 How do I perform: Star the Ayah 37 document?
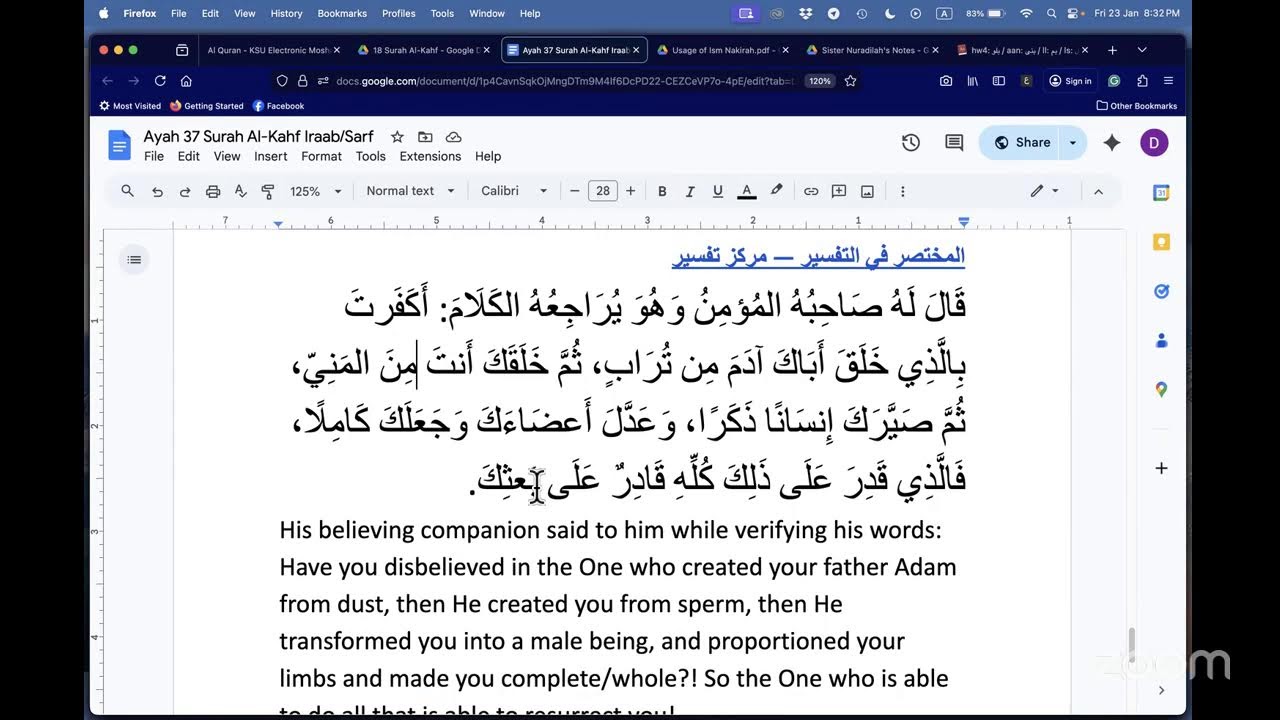pyautogui.click(x=397, y=137)
